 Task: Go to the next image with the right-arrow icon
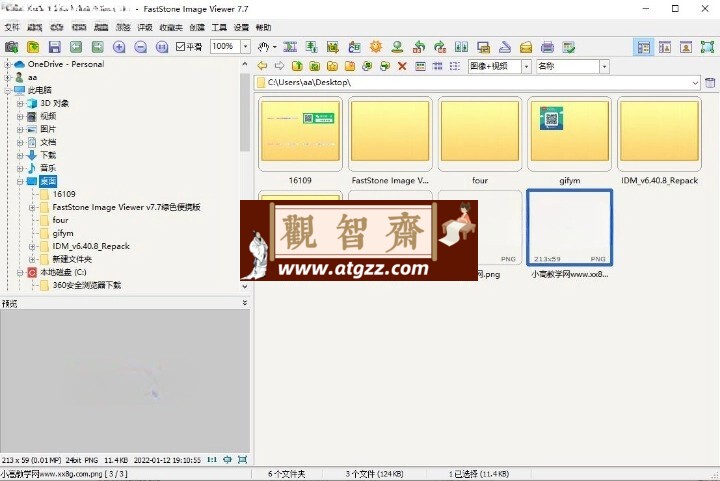click(97, 47)
